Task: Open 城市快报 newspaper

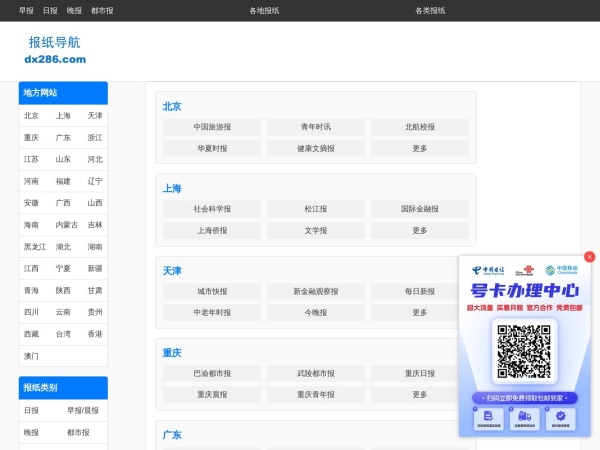Action: point(212,292)
